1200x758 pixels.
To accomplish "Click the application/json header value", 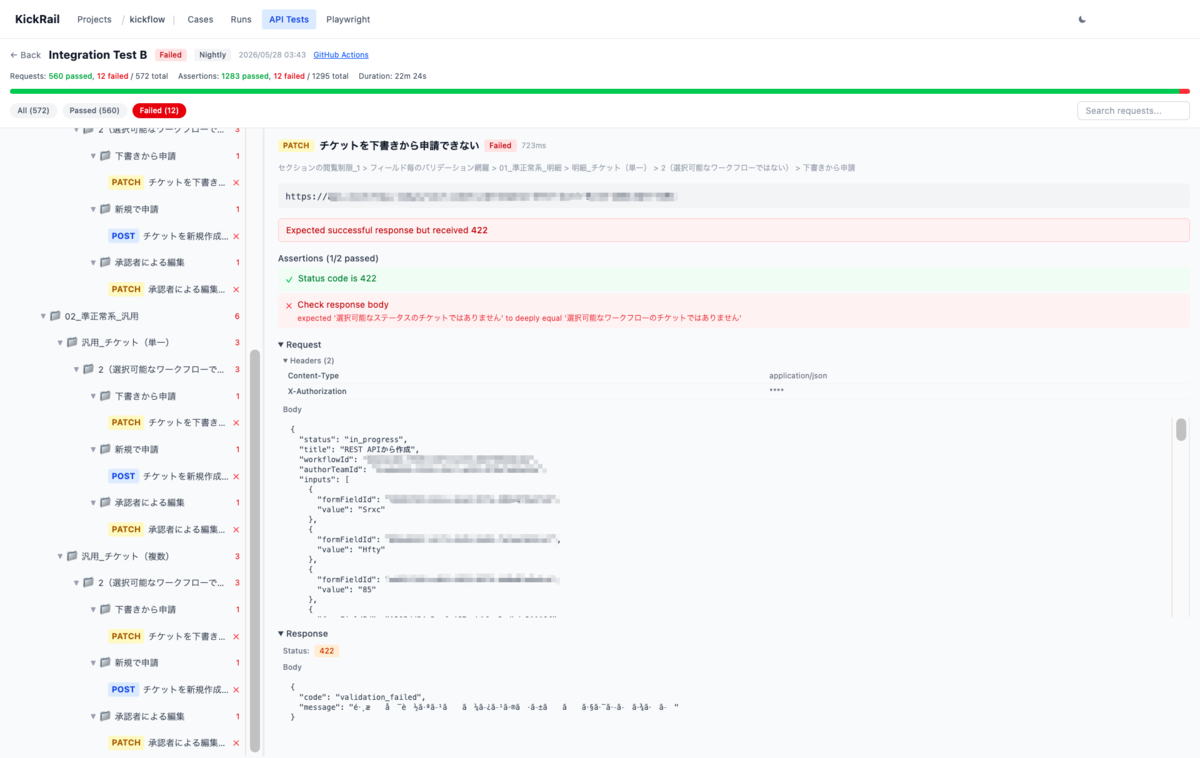I will point(798,376).
